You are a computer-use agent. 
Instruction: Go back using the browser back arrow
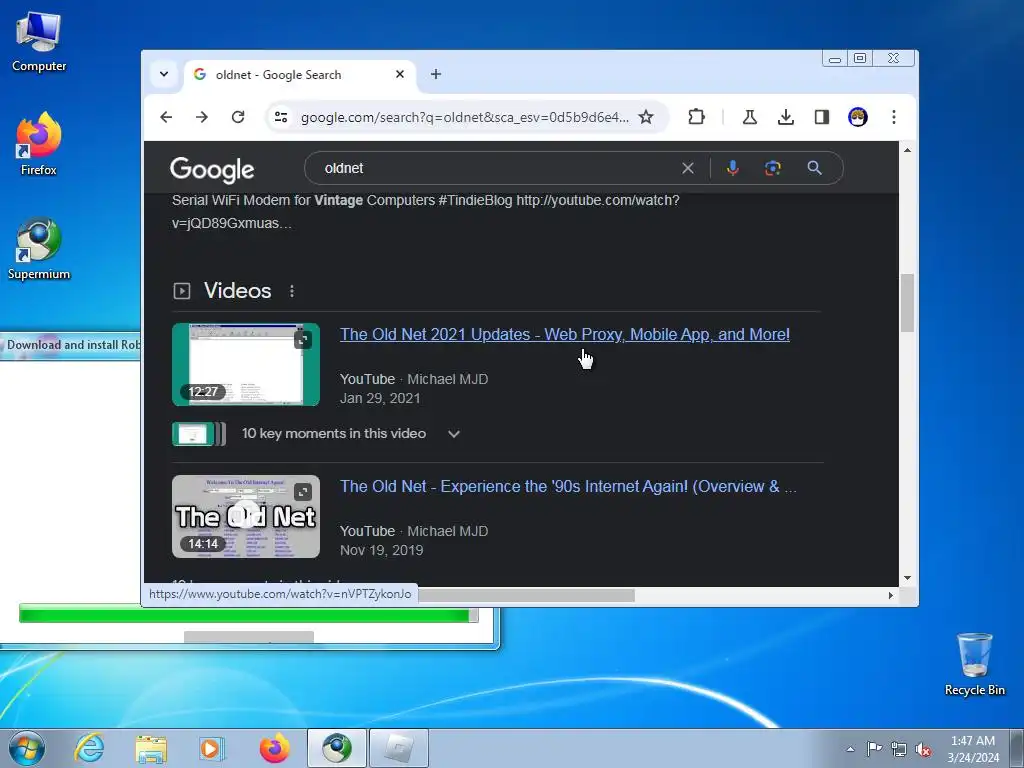pos(166,117)
